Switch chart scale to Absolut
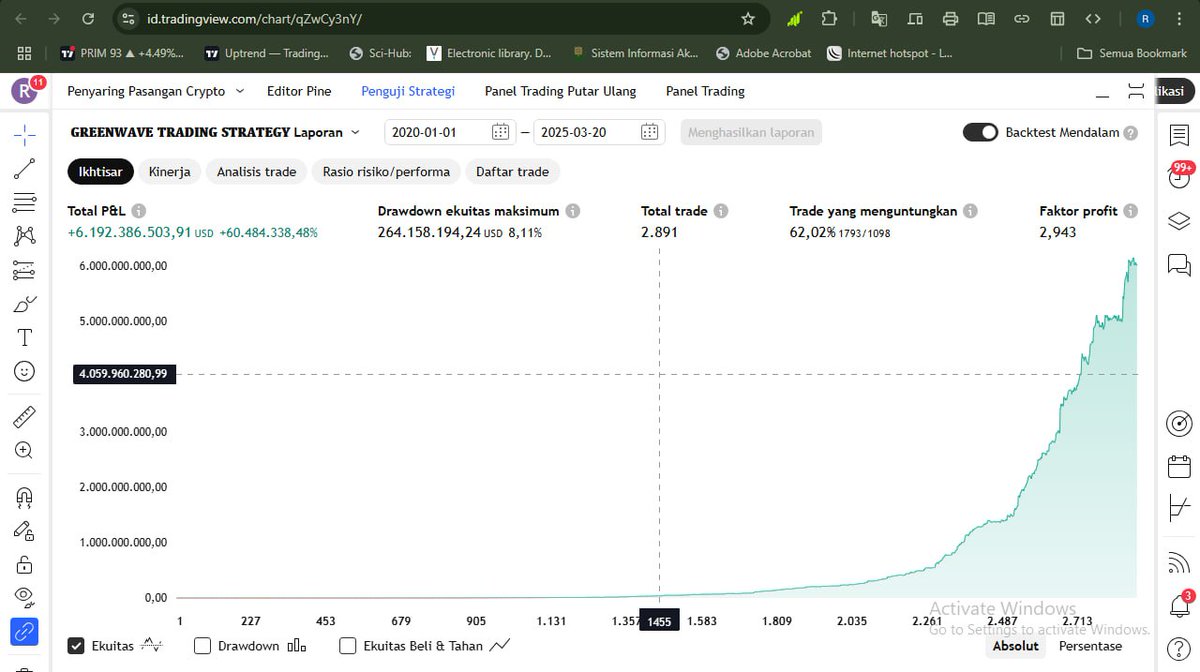The image size is (1200, 672). pos(1016,646)
